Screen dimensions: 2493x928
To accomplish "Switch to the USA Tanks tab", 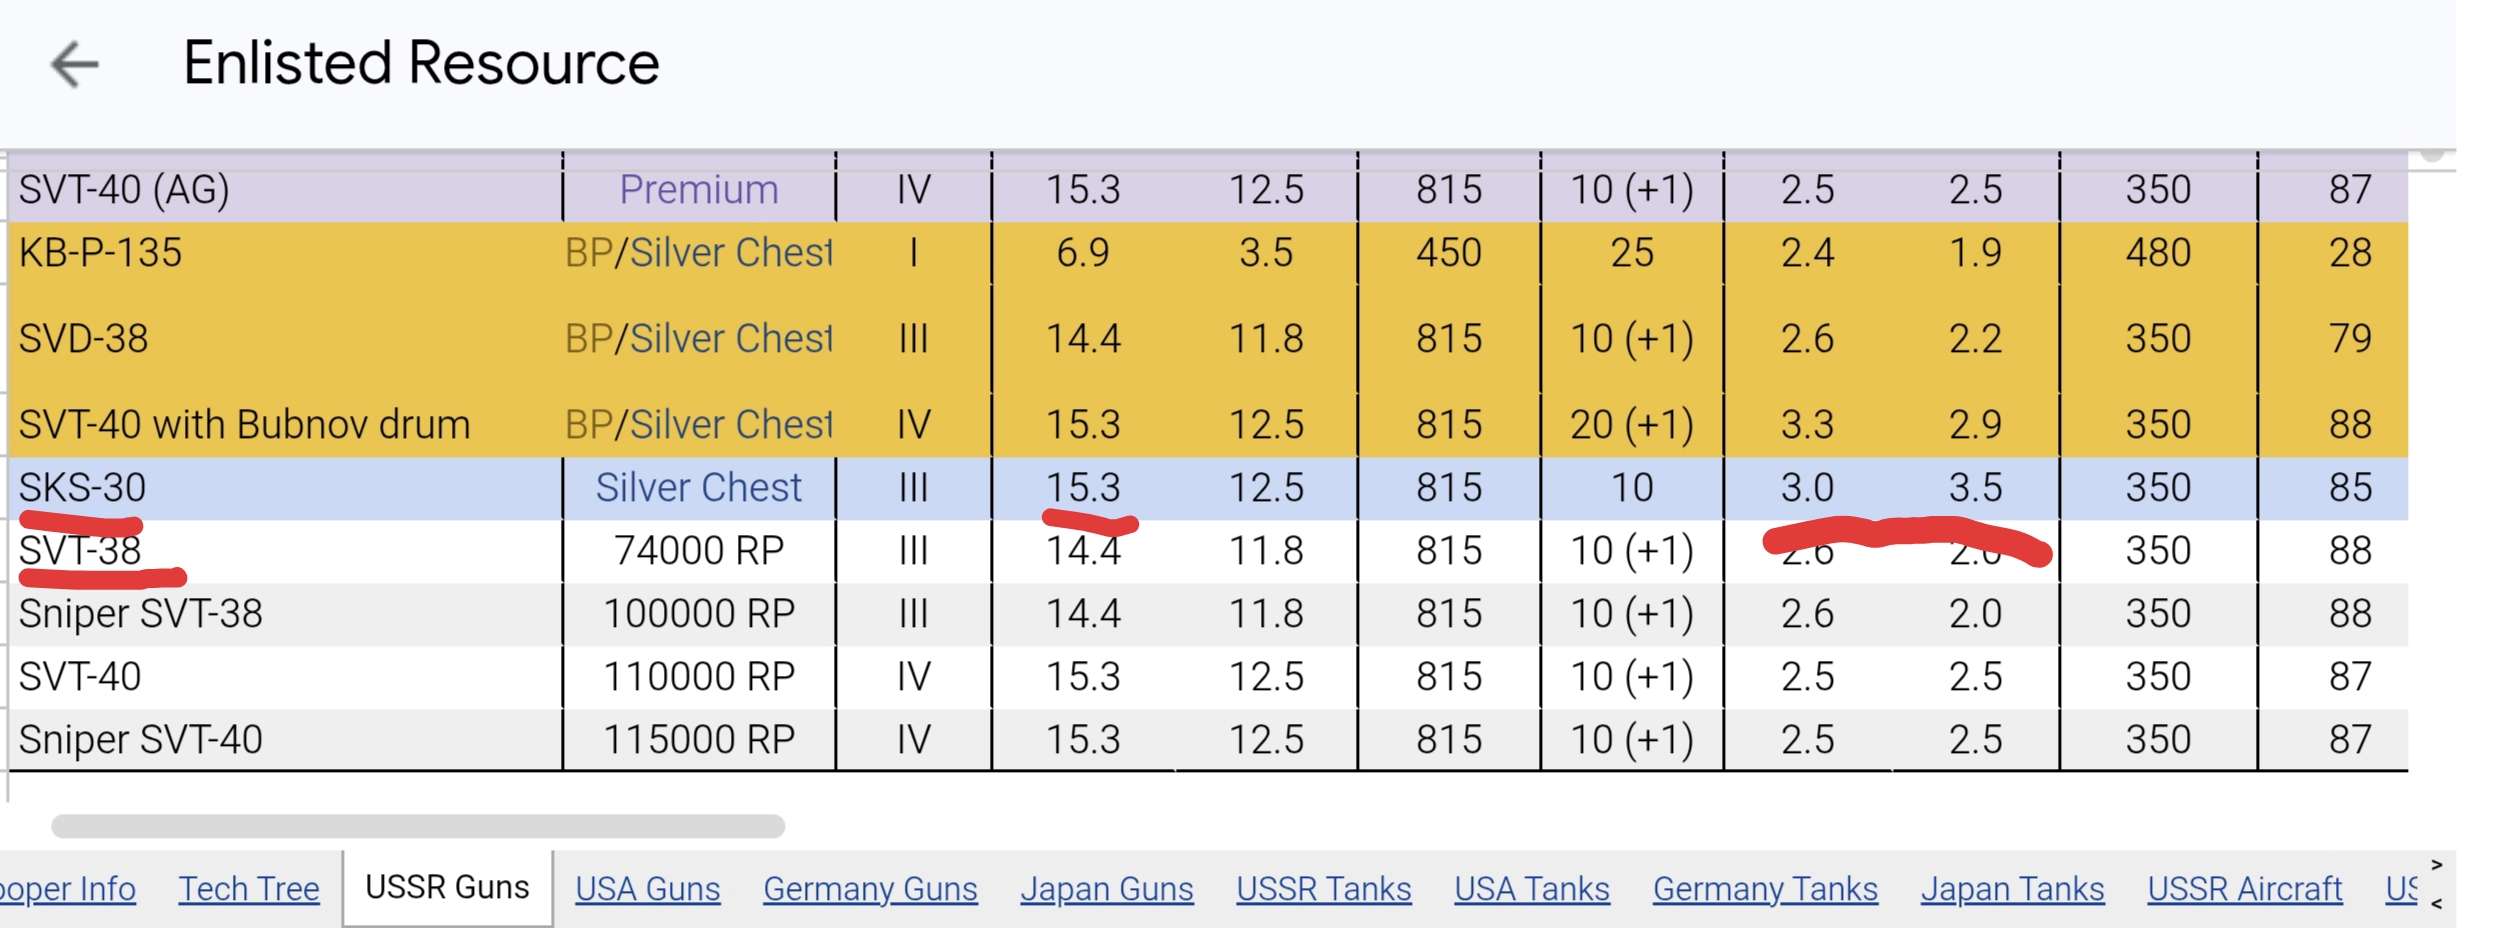I will [1531, 889].
